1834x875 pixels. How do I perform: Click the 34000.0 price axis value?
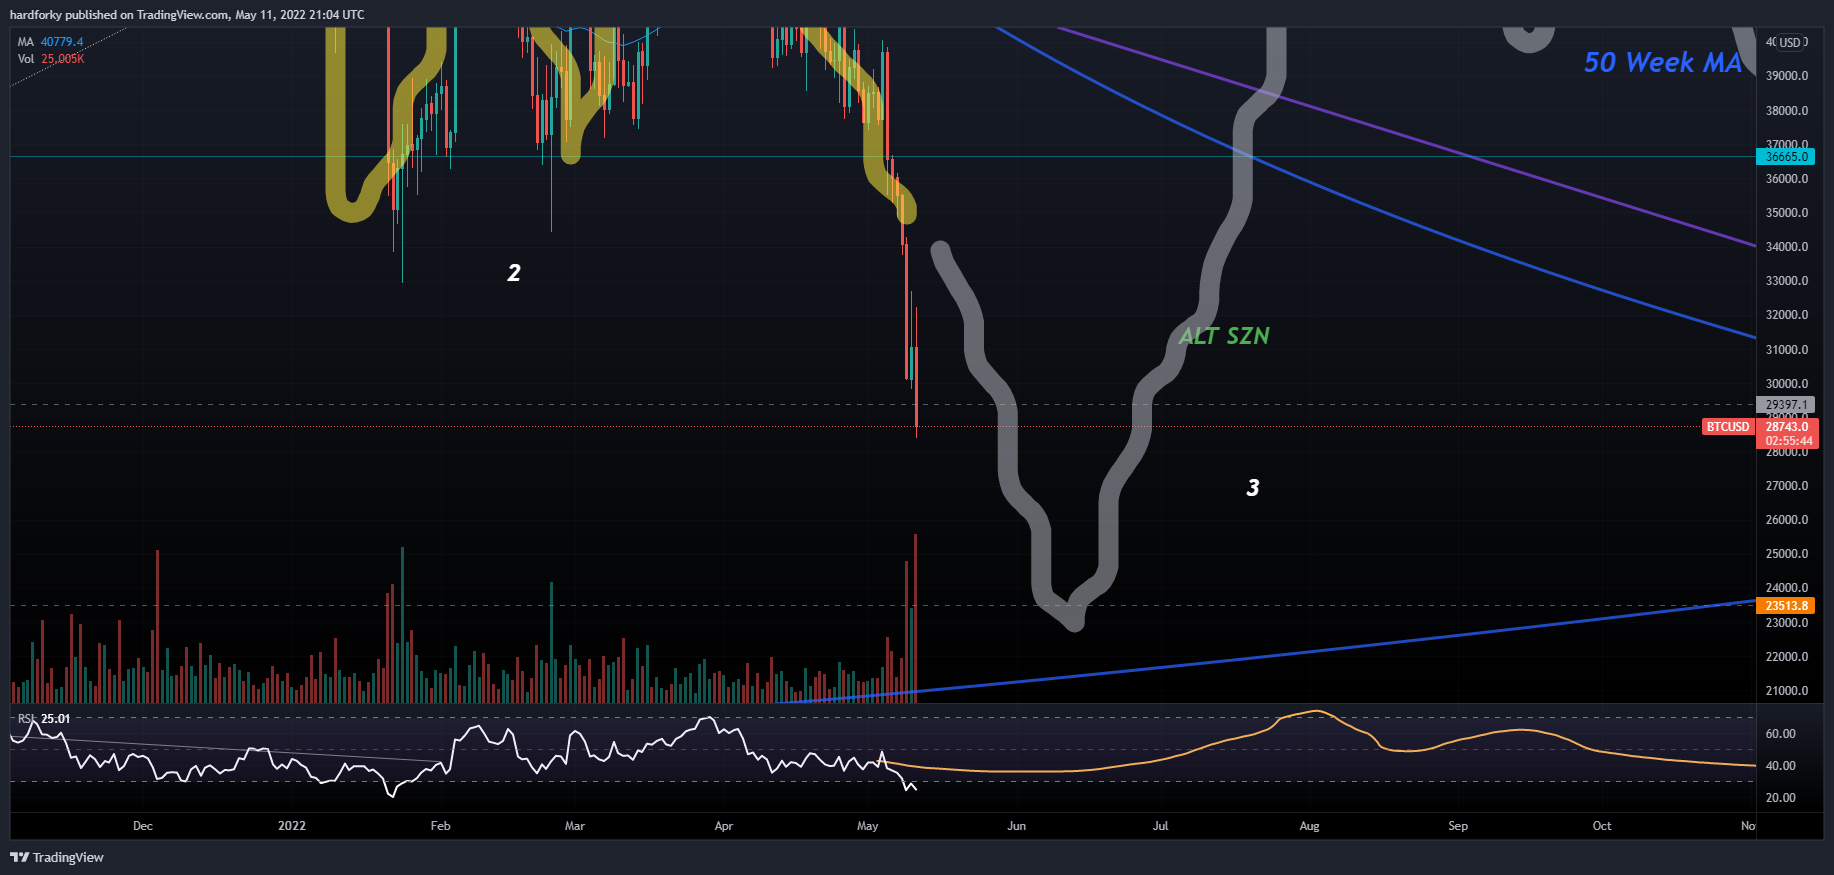pyautogui.click(x=1787, y=247)
